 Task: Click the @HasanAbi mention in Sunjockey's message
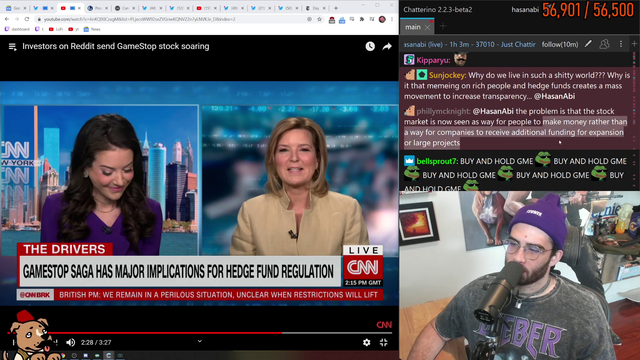(554, 96)
